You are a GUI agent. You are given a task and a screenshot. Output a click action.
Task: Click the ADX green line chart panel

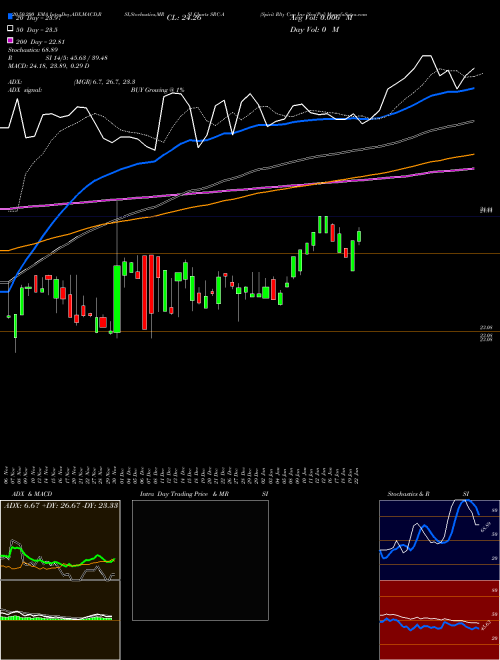pos(60,540)
